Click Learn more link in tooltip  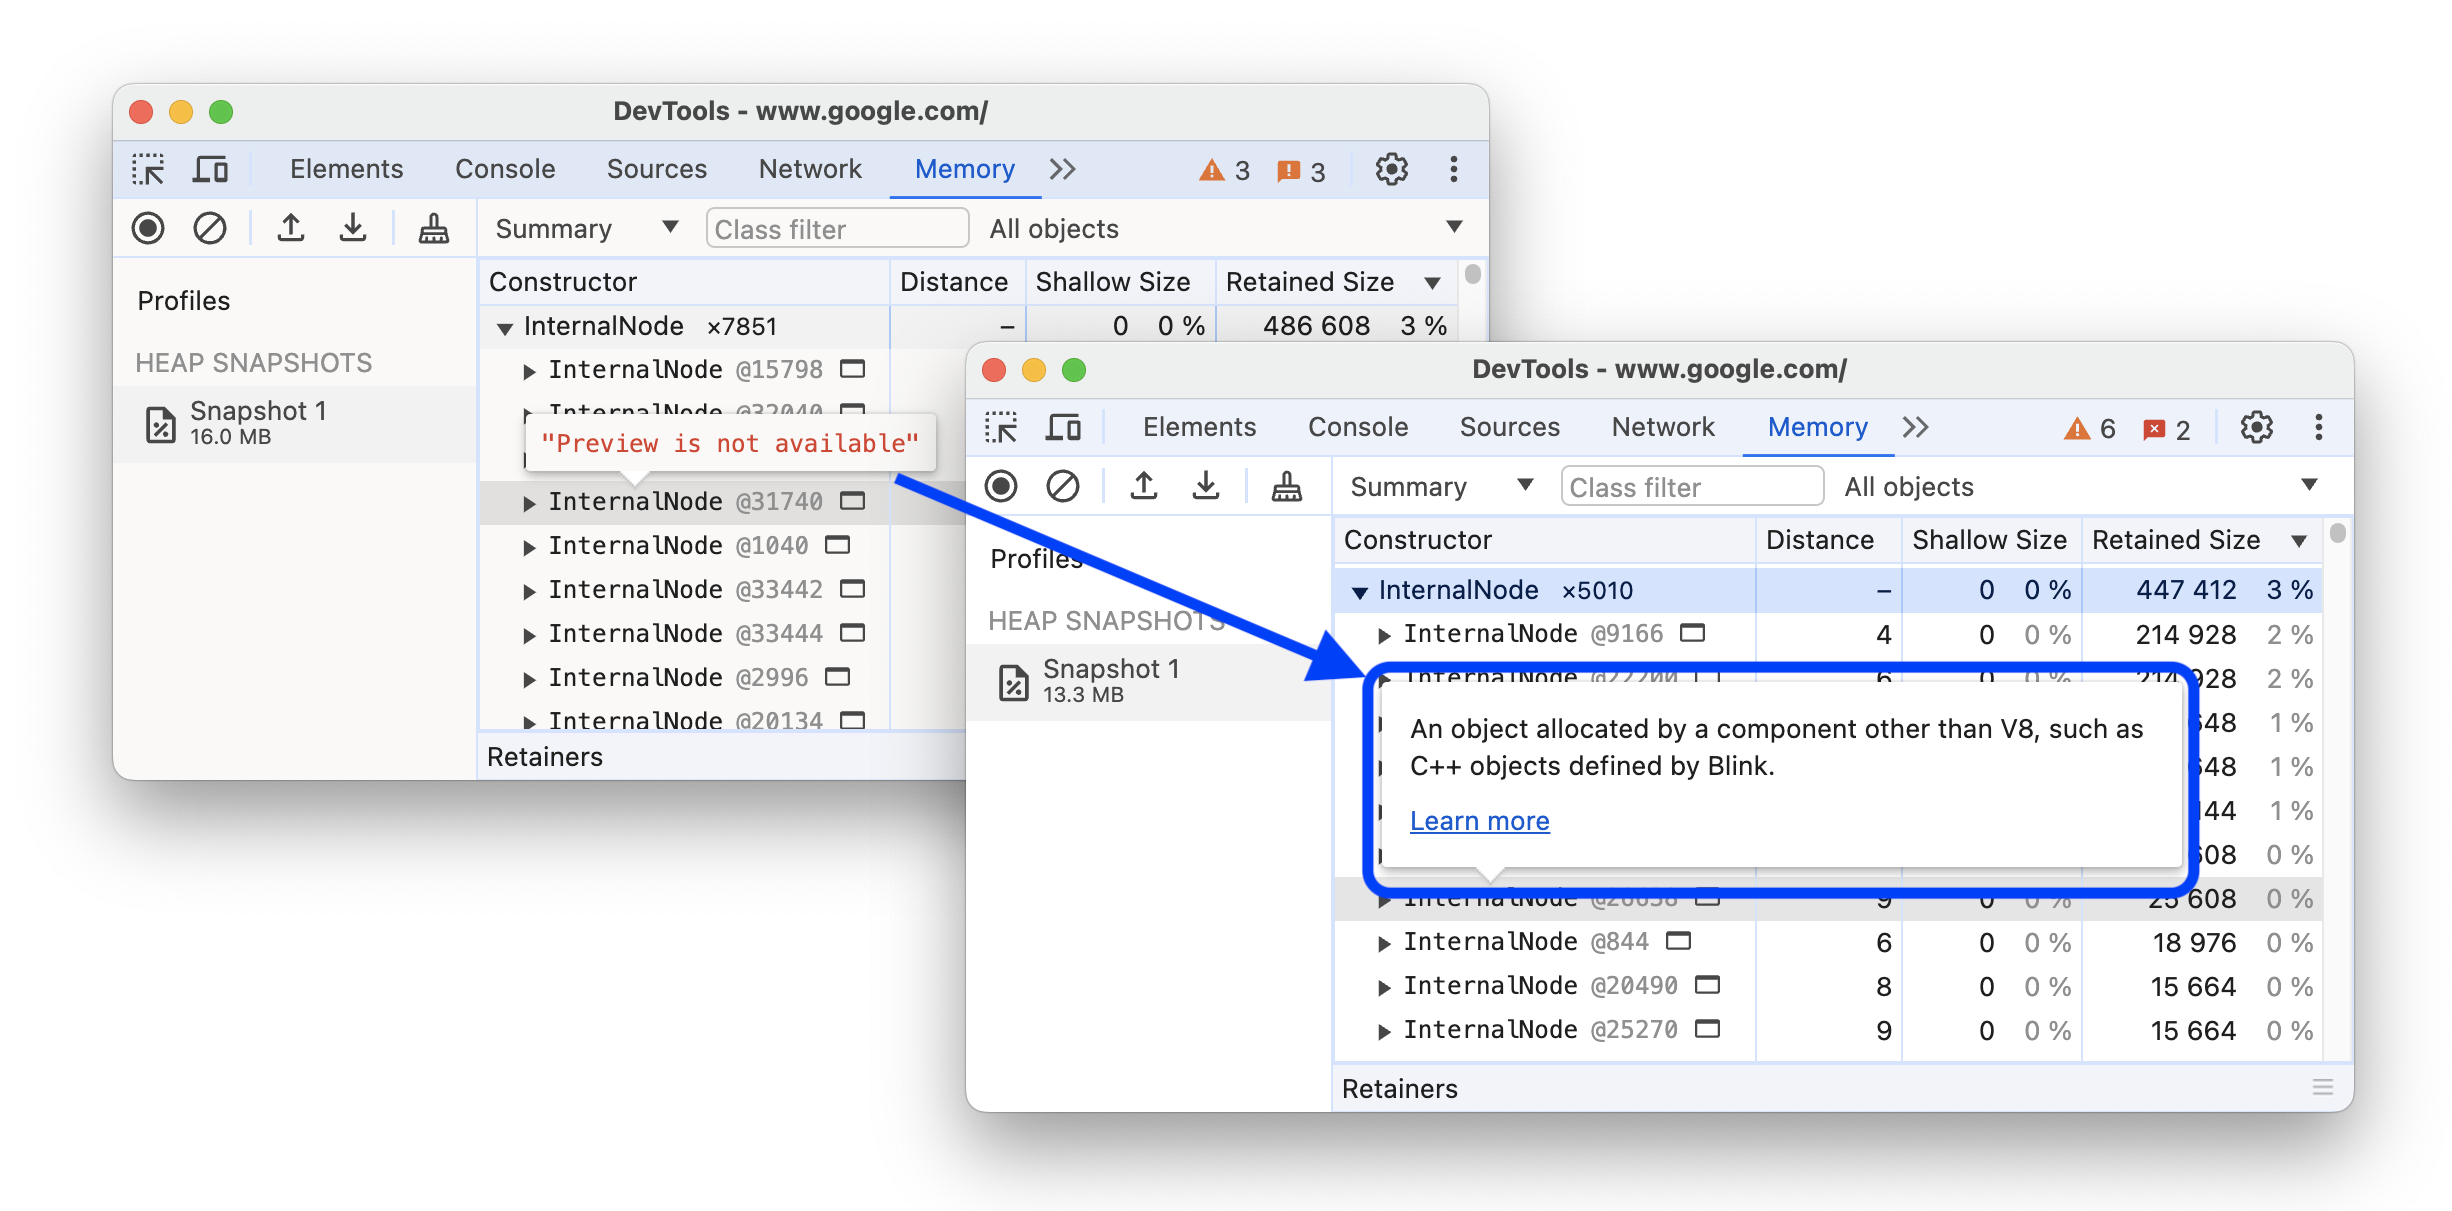[1476, 821]
